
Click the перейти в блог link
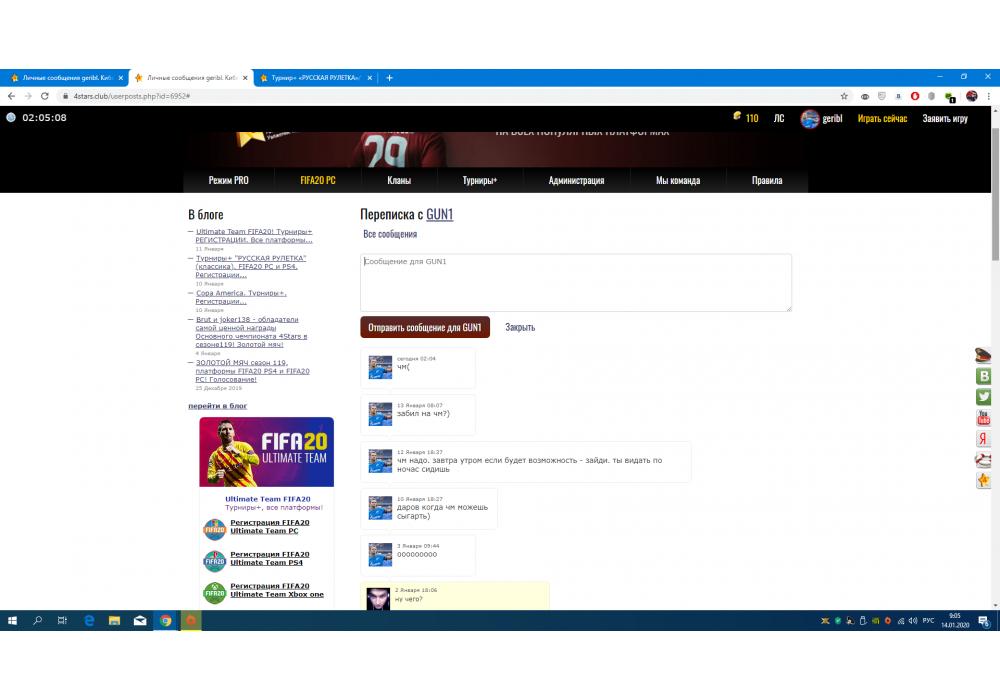click(217, 406)
